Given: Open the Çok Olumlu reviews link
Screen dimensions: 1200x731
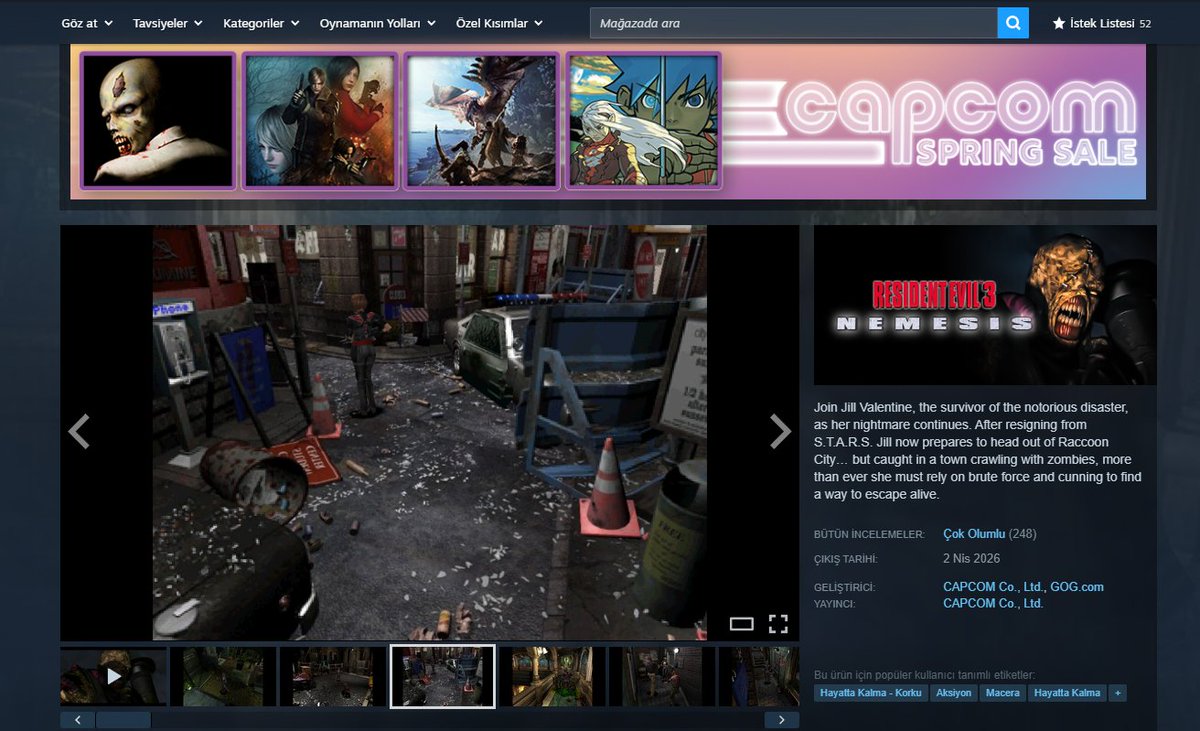Looking at the screenshot, I should coord(974,534).
